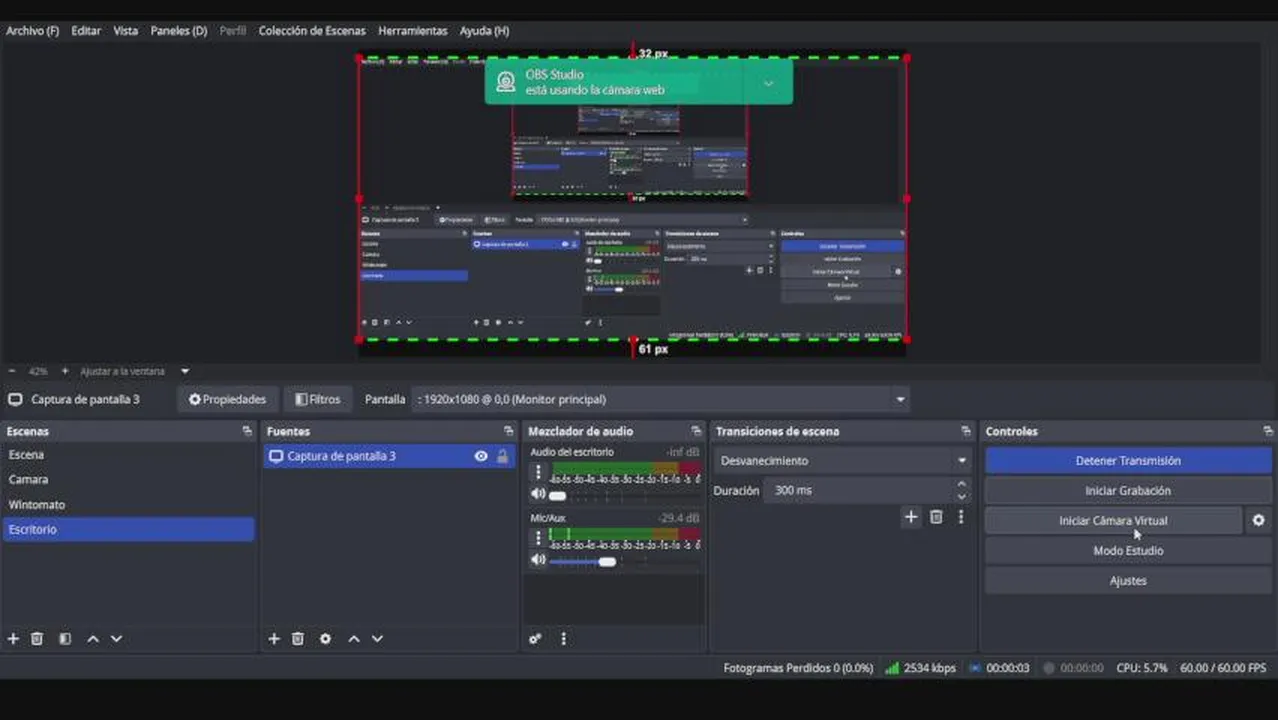Image resolution: width=1278 pixels, height=720 pixels.
Task: Open source Filtros button
Action: click(318, 399)
